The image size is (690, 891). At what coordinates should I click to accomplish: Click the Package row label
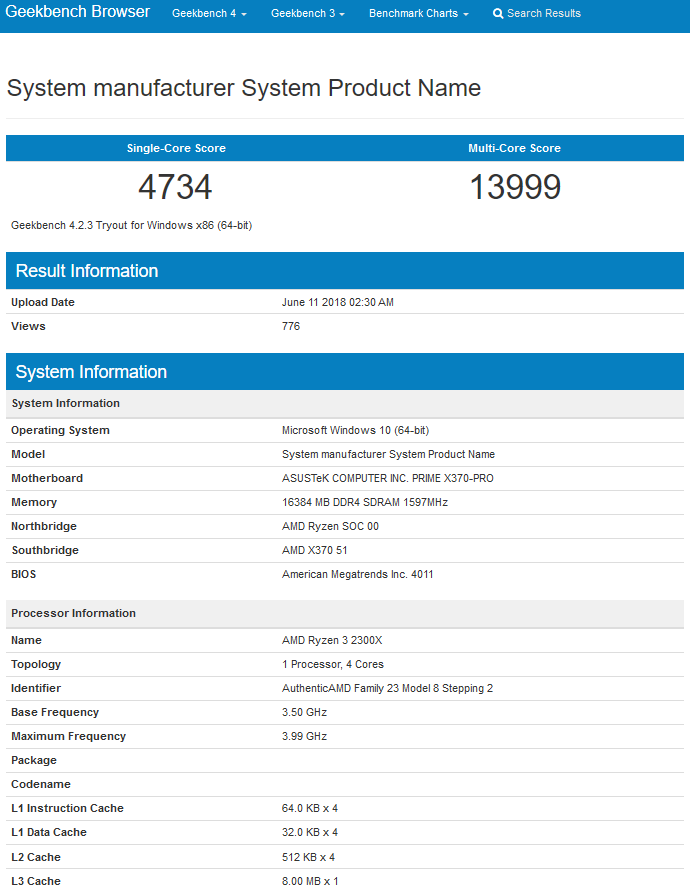(34, 760)
